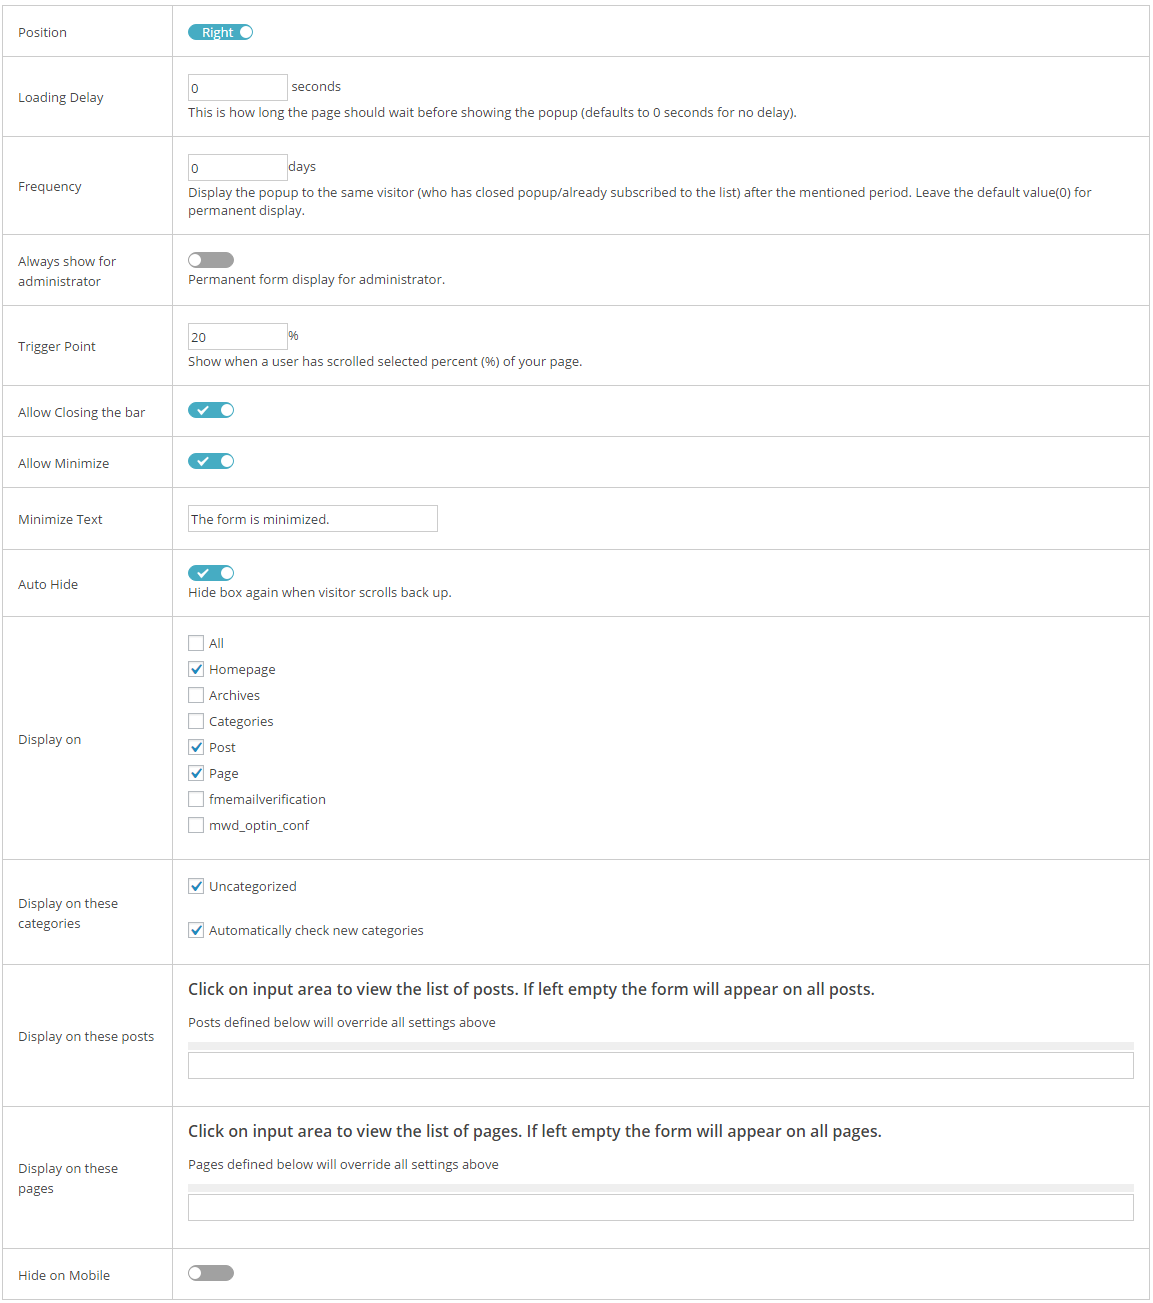The width and height of the screenshot is (1153, 1303).
Task: Check the mwd_optin_conf checkbox
Action: [x=196, y=825]
